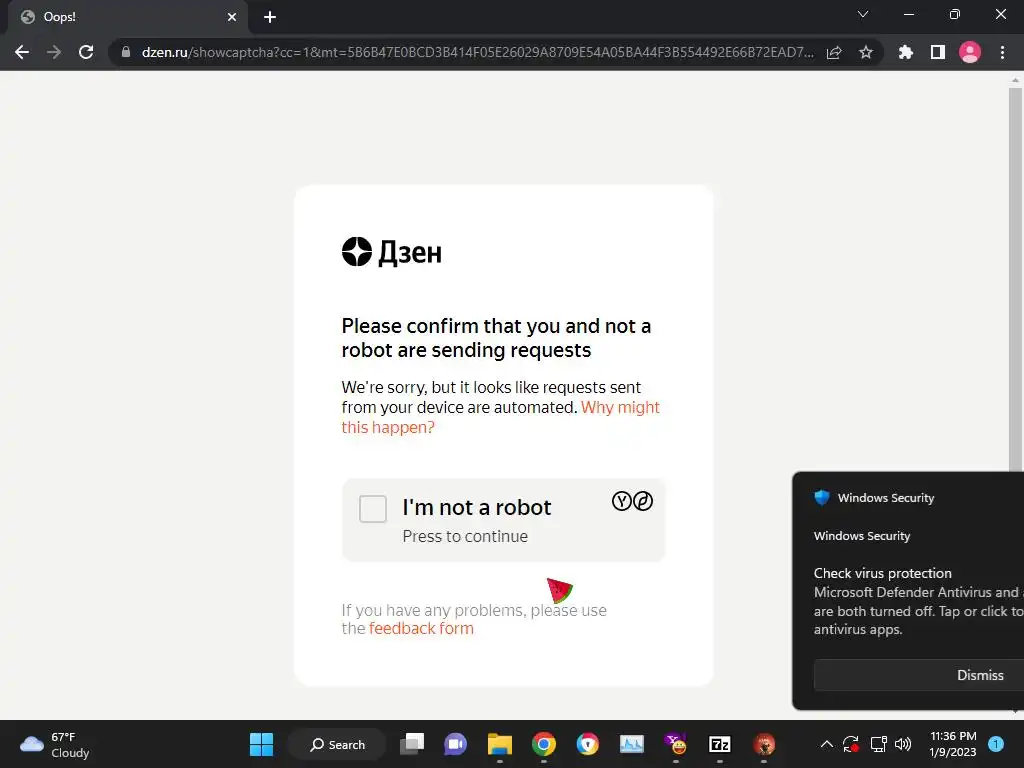The width and height of the screenshot is (1024, 768).
Task: Open the tab search dropdown arrow
Action: tap(863, 14)
